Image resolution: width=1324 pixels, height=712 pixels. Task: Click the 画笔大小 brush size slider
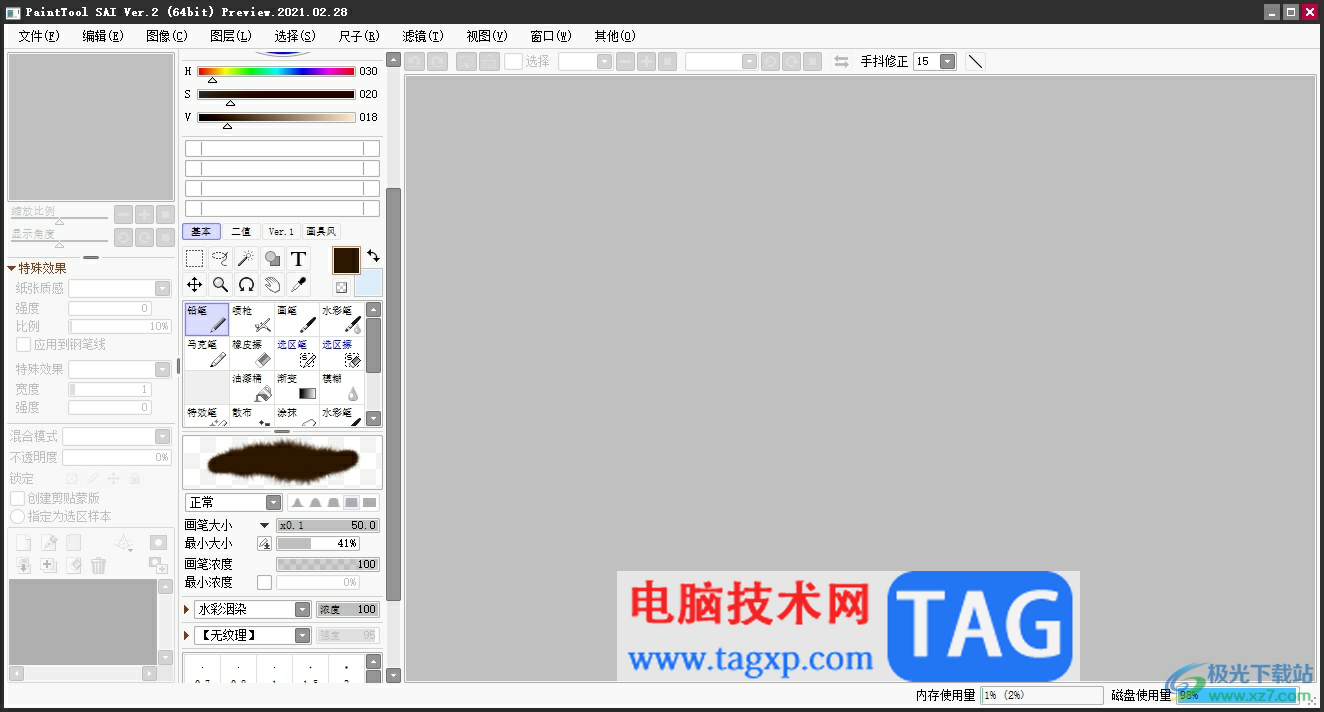click(x=328, y=525)
